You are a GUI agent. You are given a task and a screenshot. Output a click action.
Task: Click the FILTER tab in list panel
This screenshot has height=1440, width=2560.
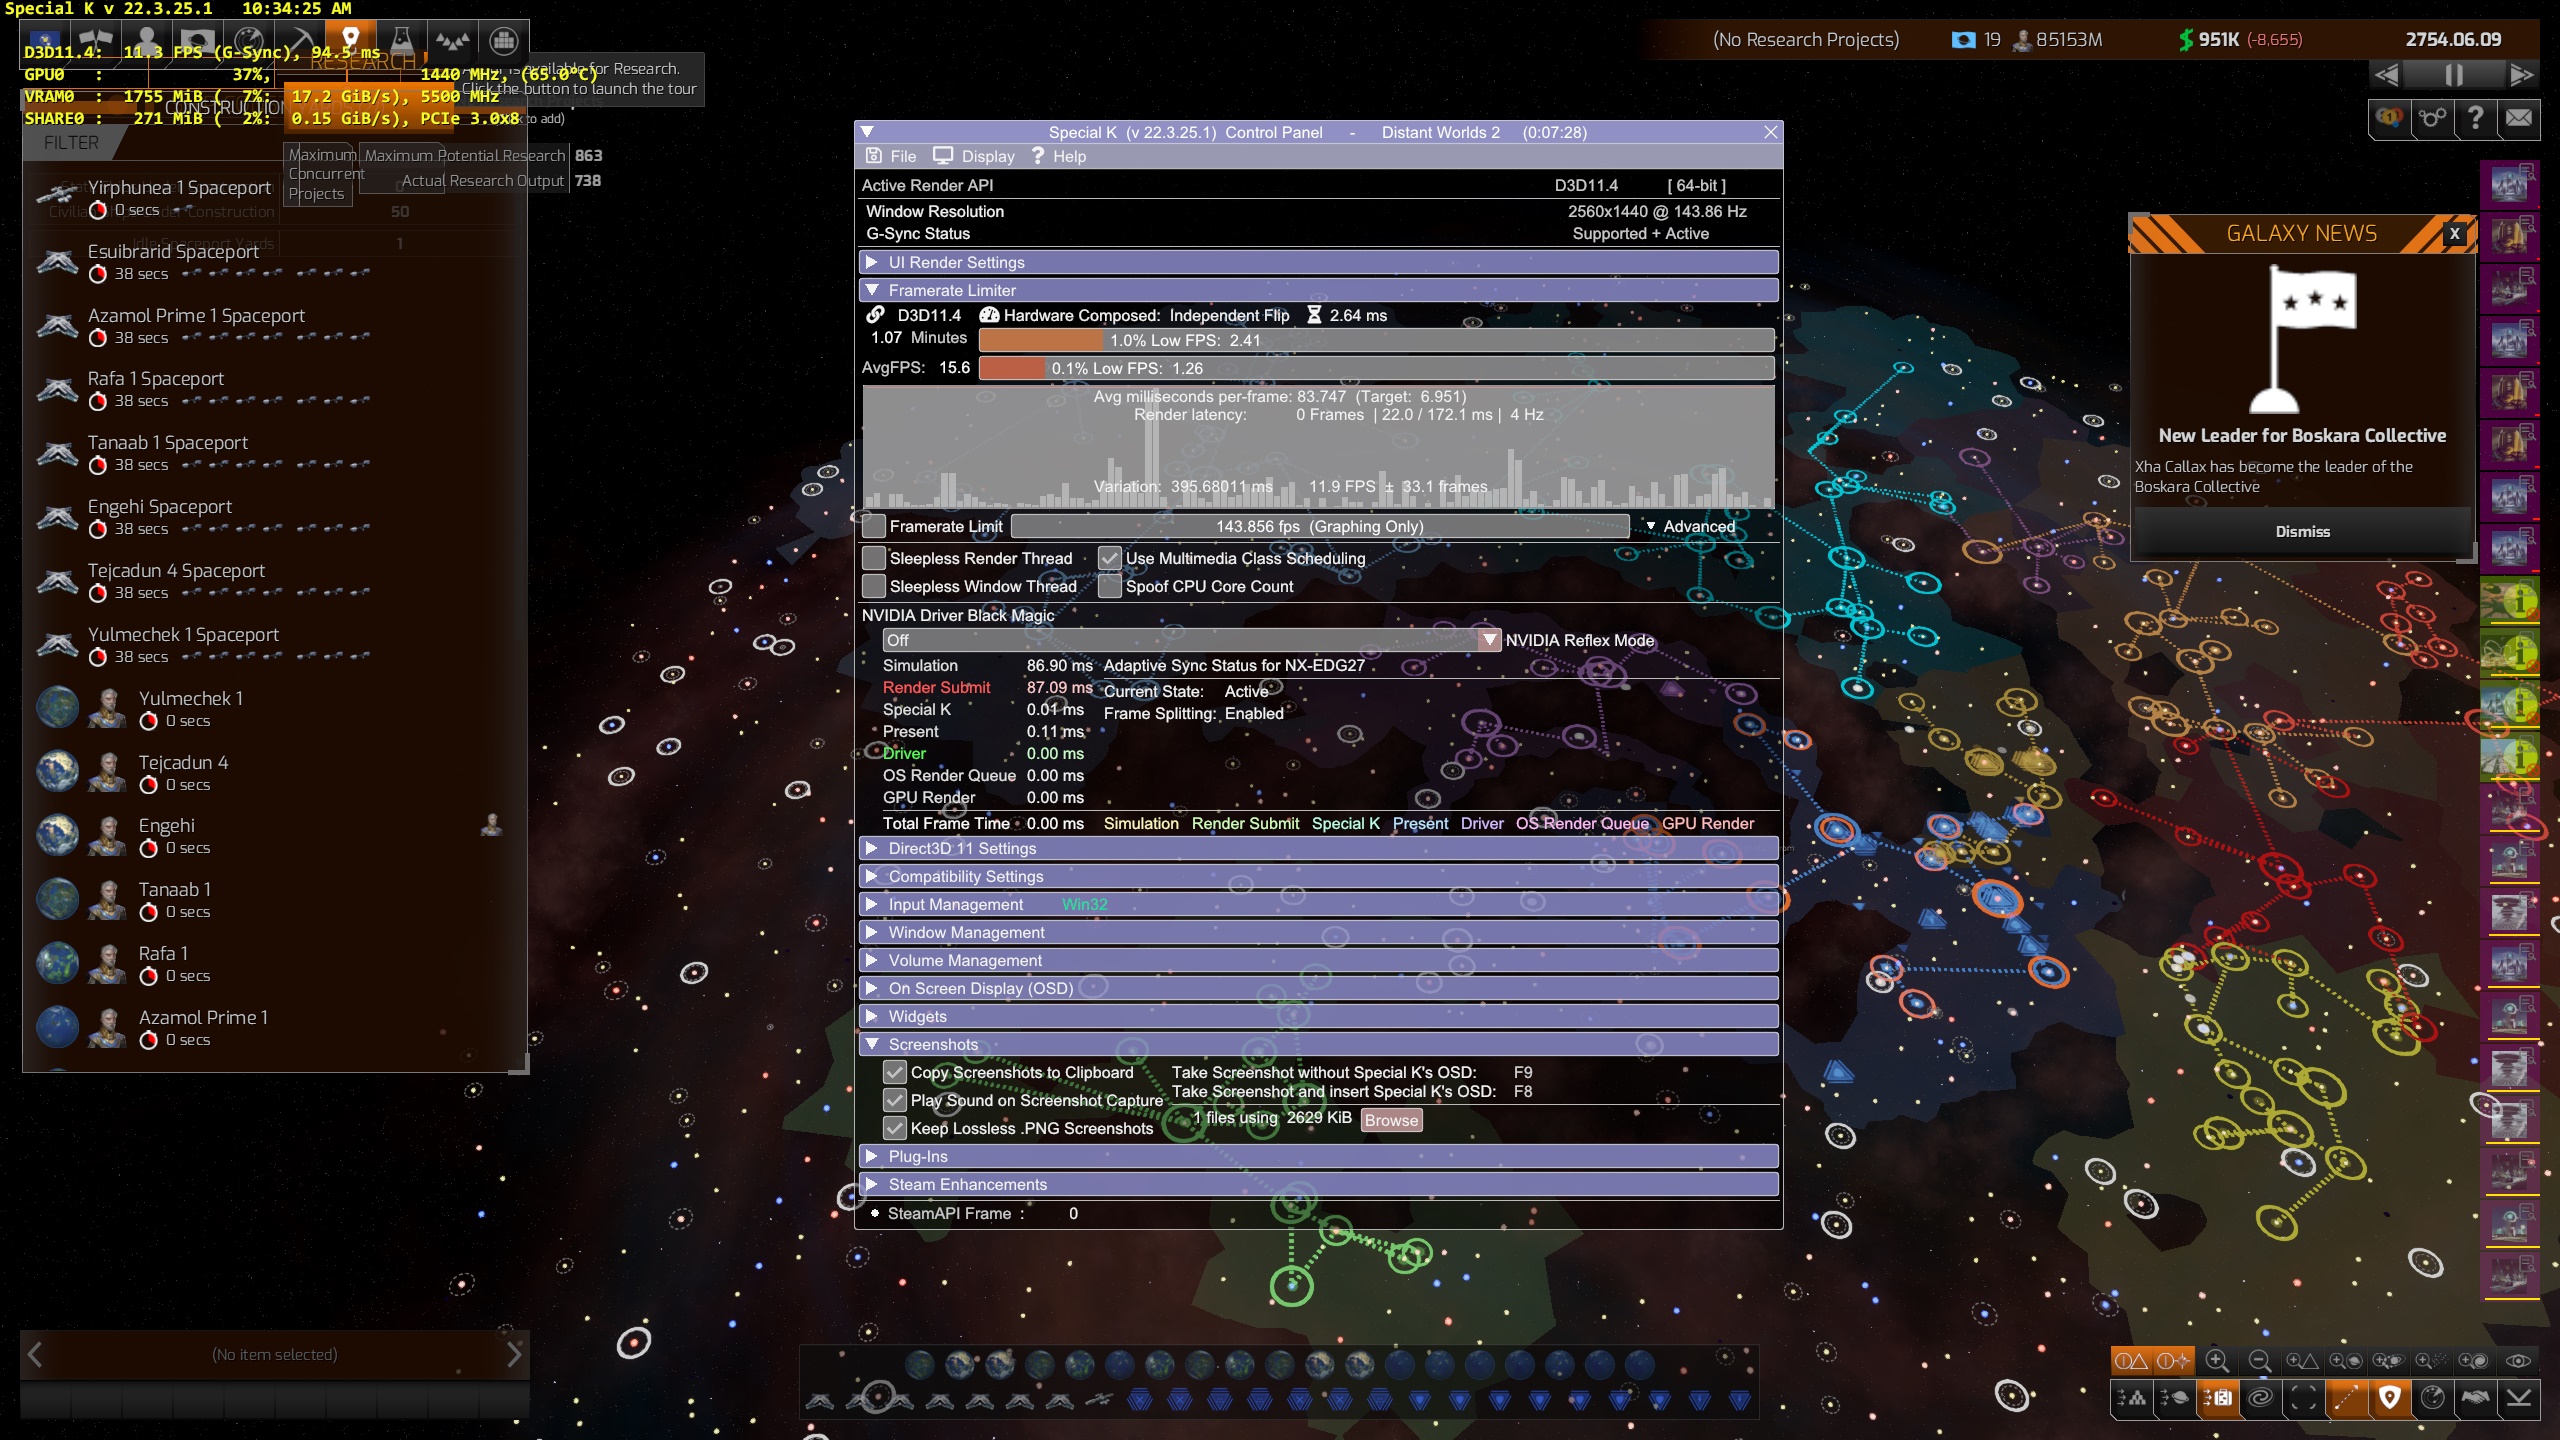pos(70,143)
